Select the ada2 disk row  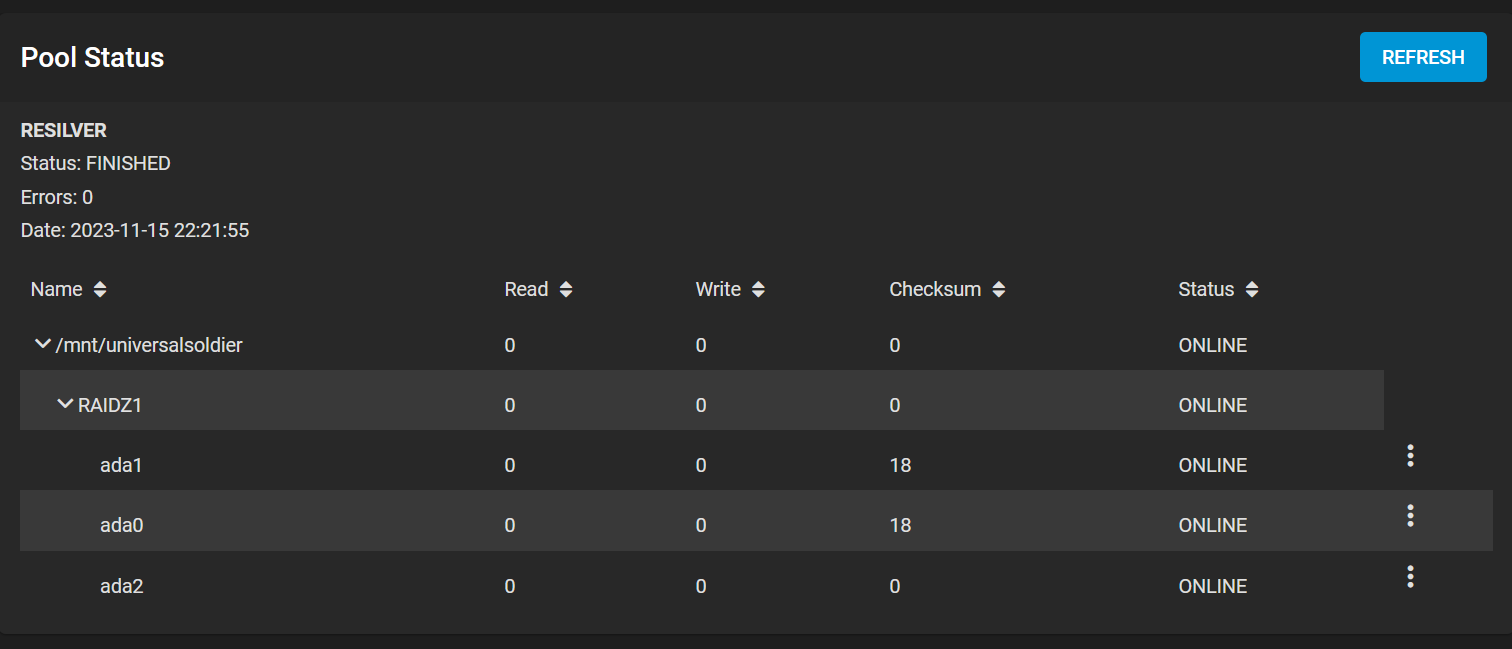coord(702,586)
